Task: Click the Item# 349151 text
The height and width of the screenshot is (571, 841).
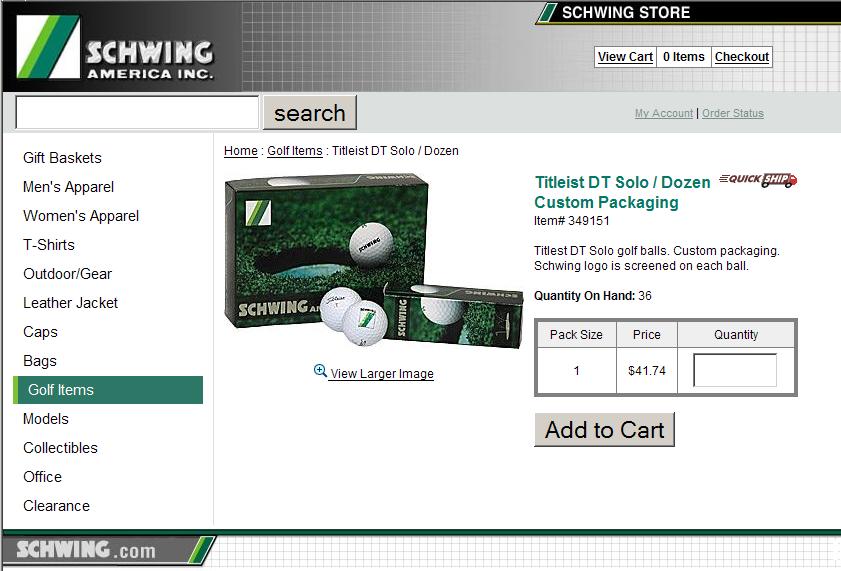Action: (x=572, y=220)
